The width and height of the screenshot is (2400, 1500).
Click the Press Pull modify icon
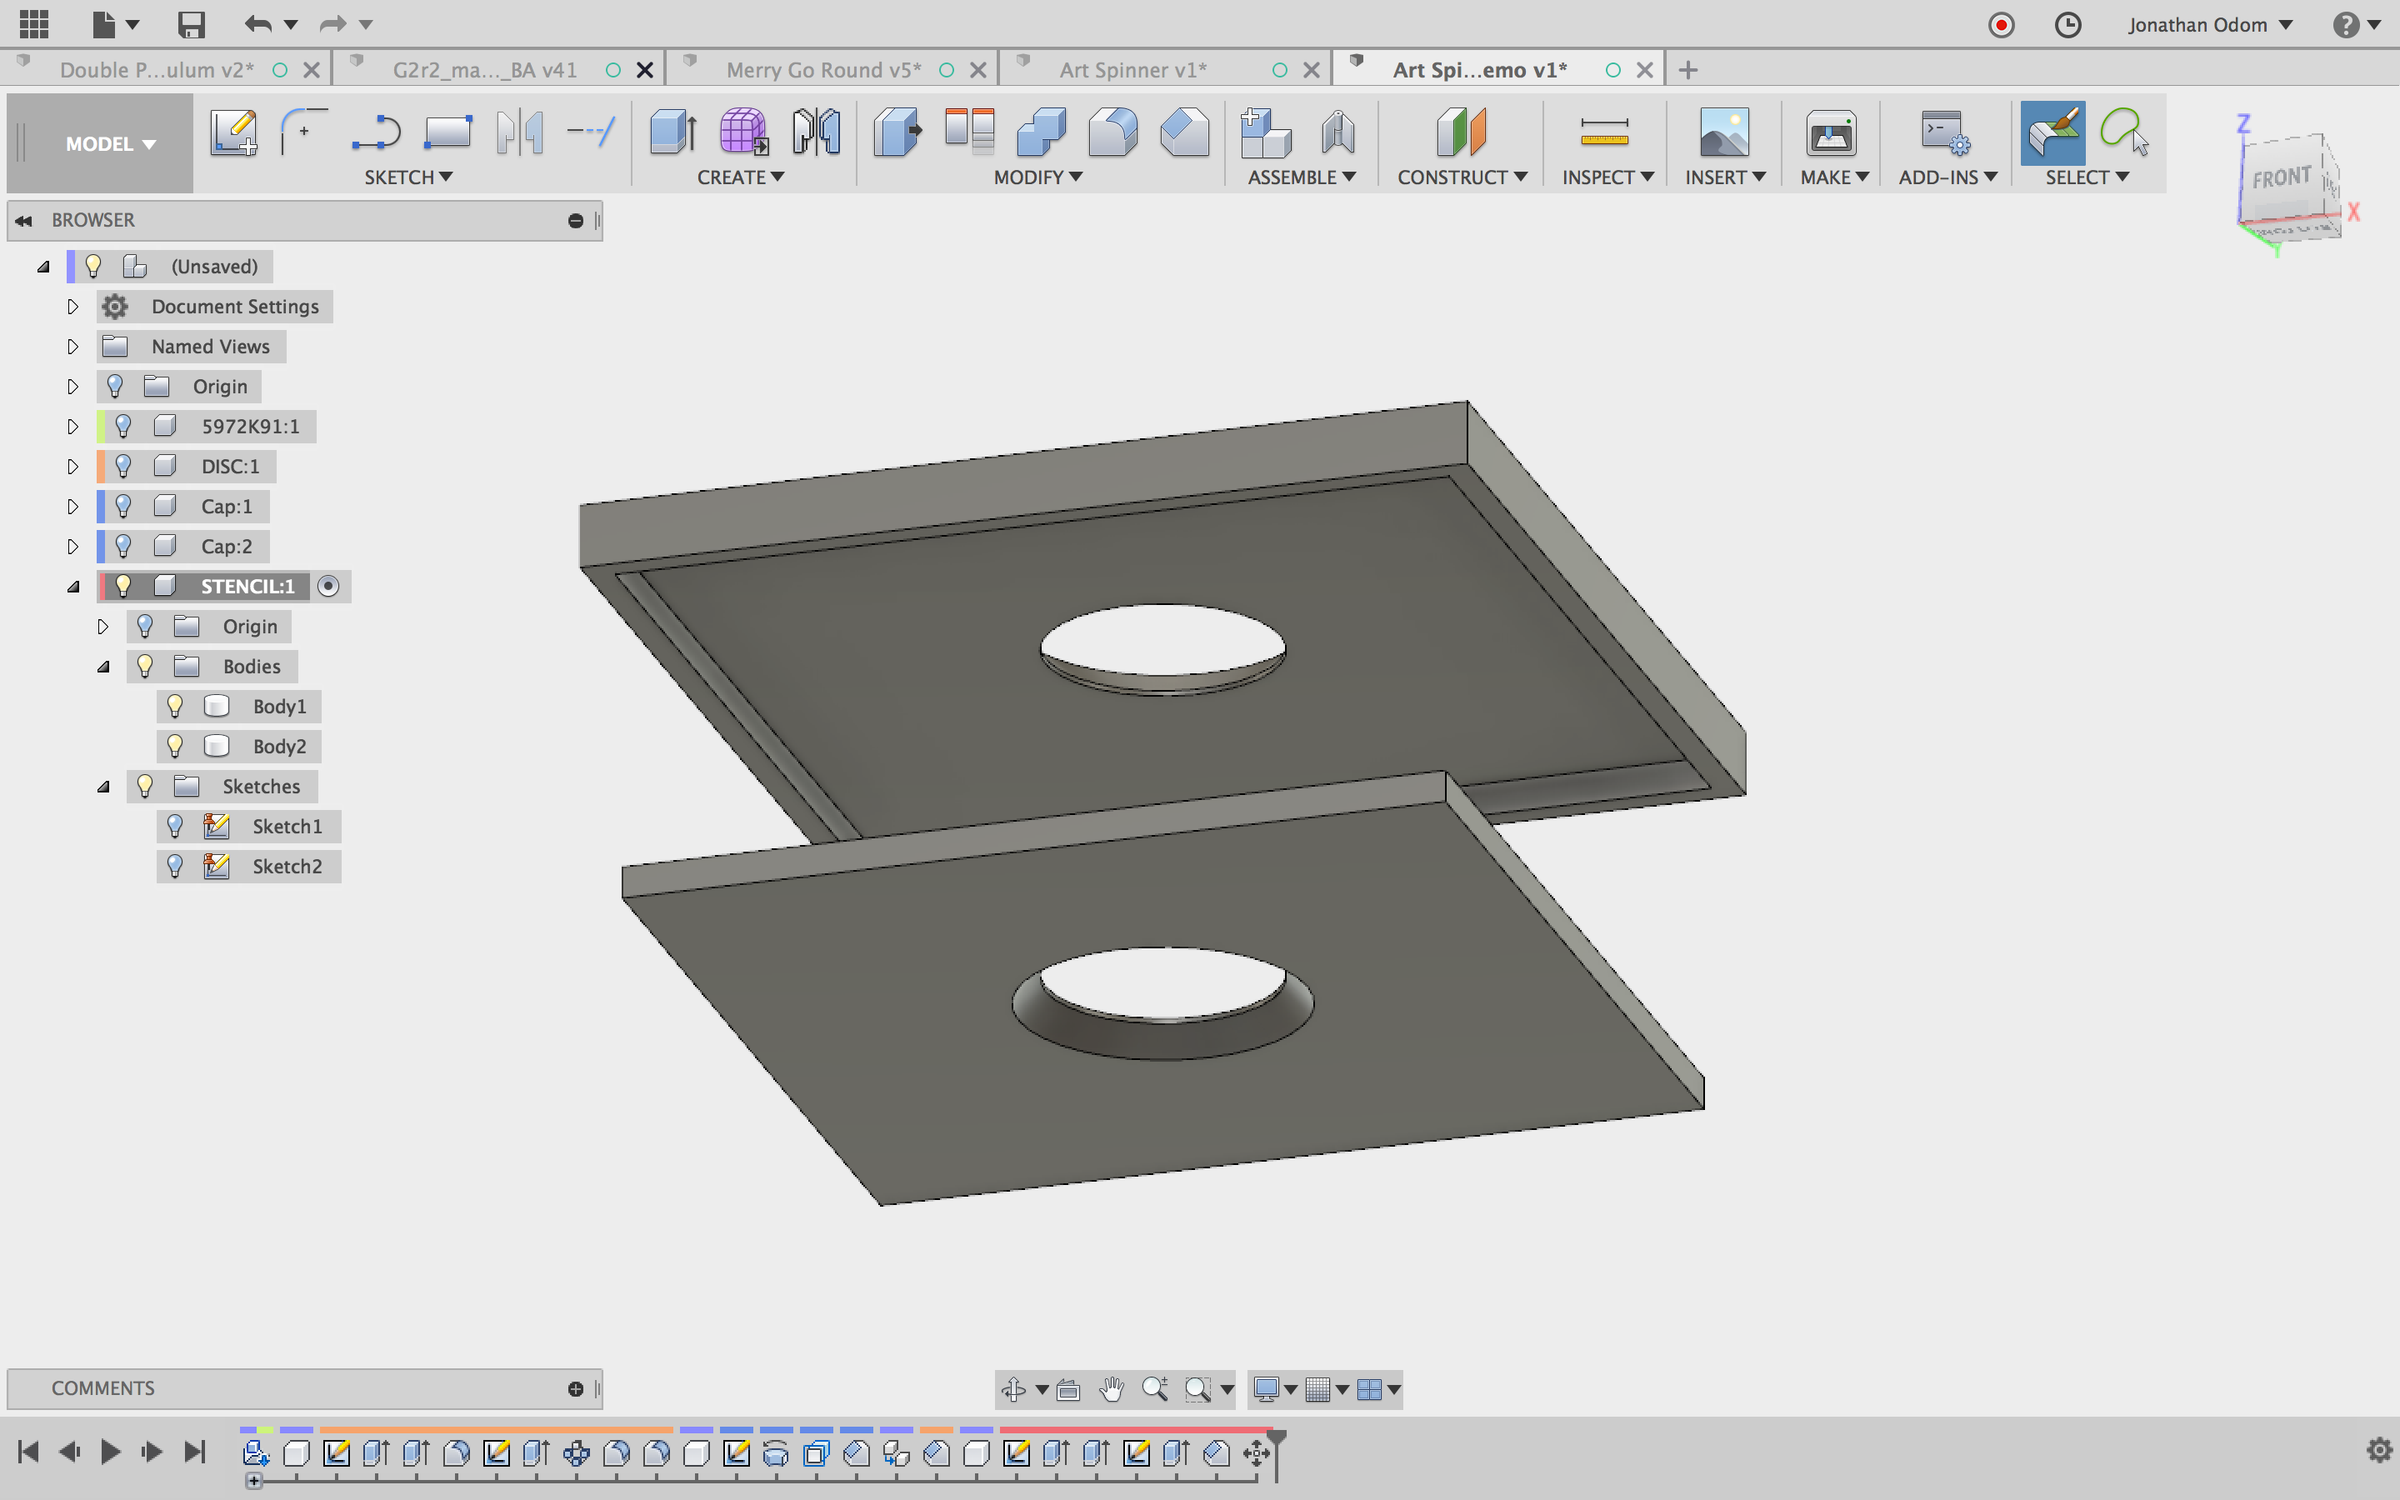897,133
